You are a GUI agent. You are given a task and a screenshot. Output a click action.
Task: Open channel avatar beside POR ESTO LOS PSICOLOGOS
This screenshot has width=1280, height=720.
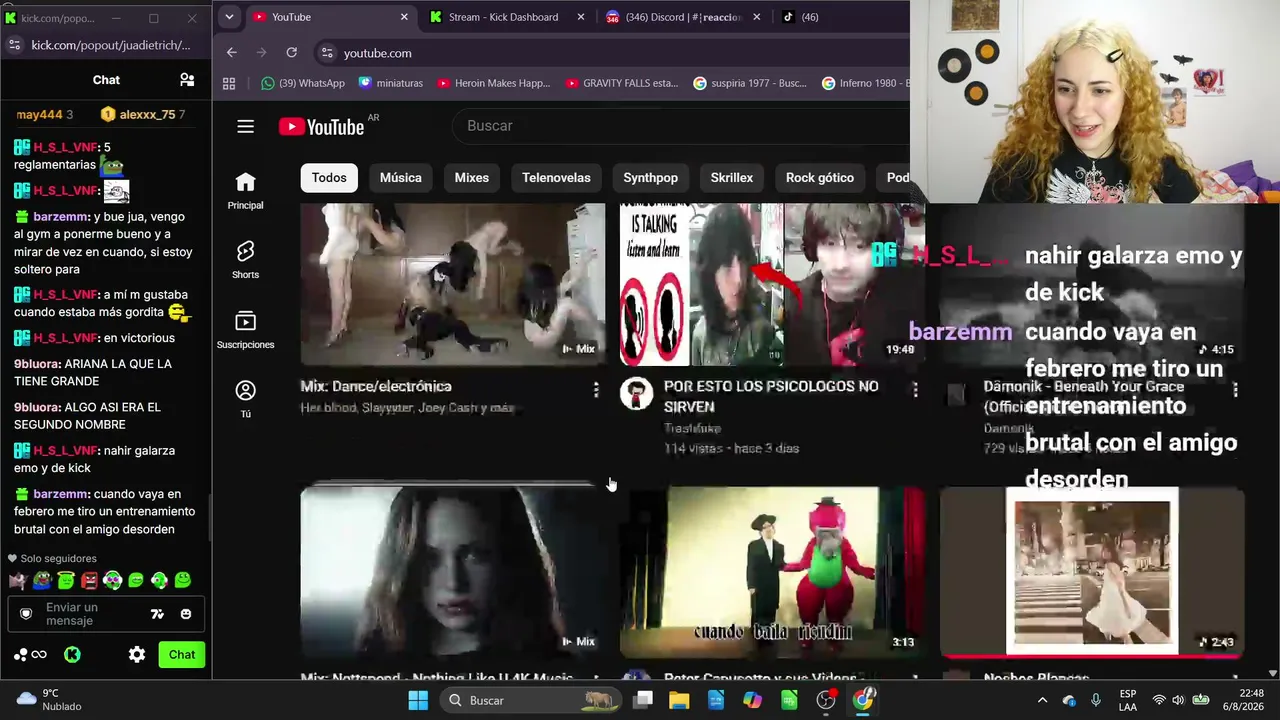click(636, 394)
